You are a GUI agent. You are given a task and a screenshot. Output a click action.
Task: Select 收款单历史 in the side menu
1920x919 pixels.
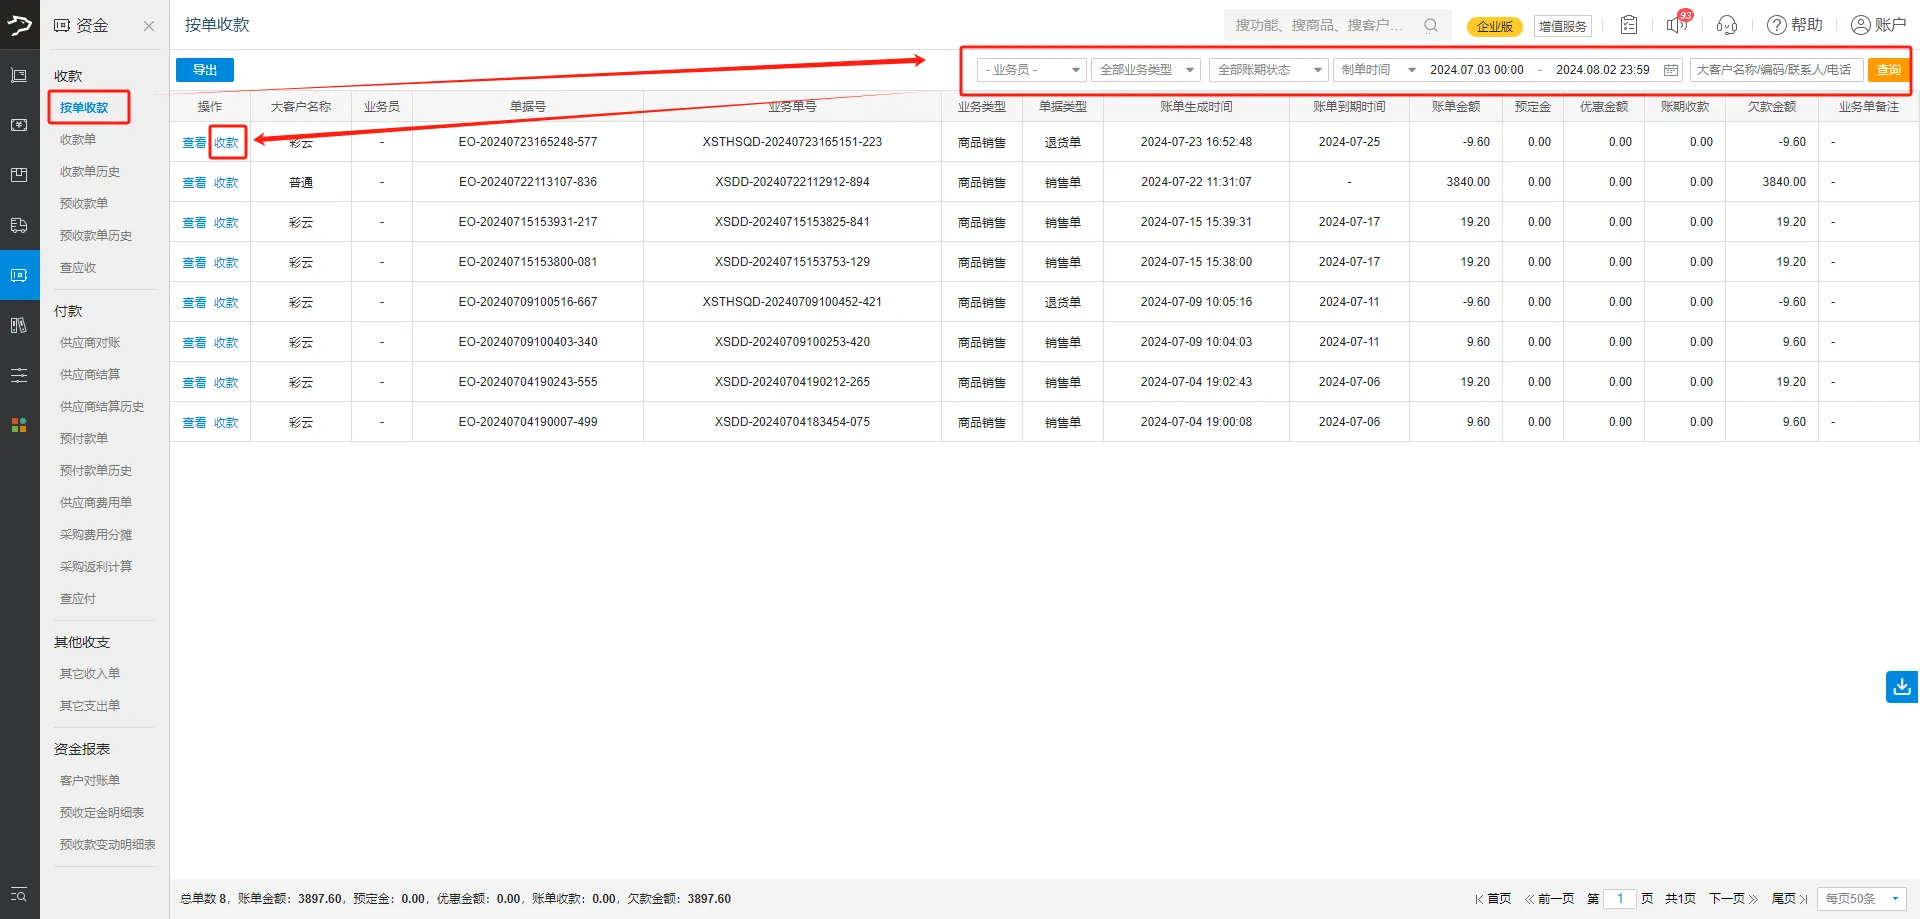pos(90,172)
